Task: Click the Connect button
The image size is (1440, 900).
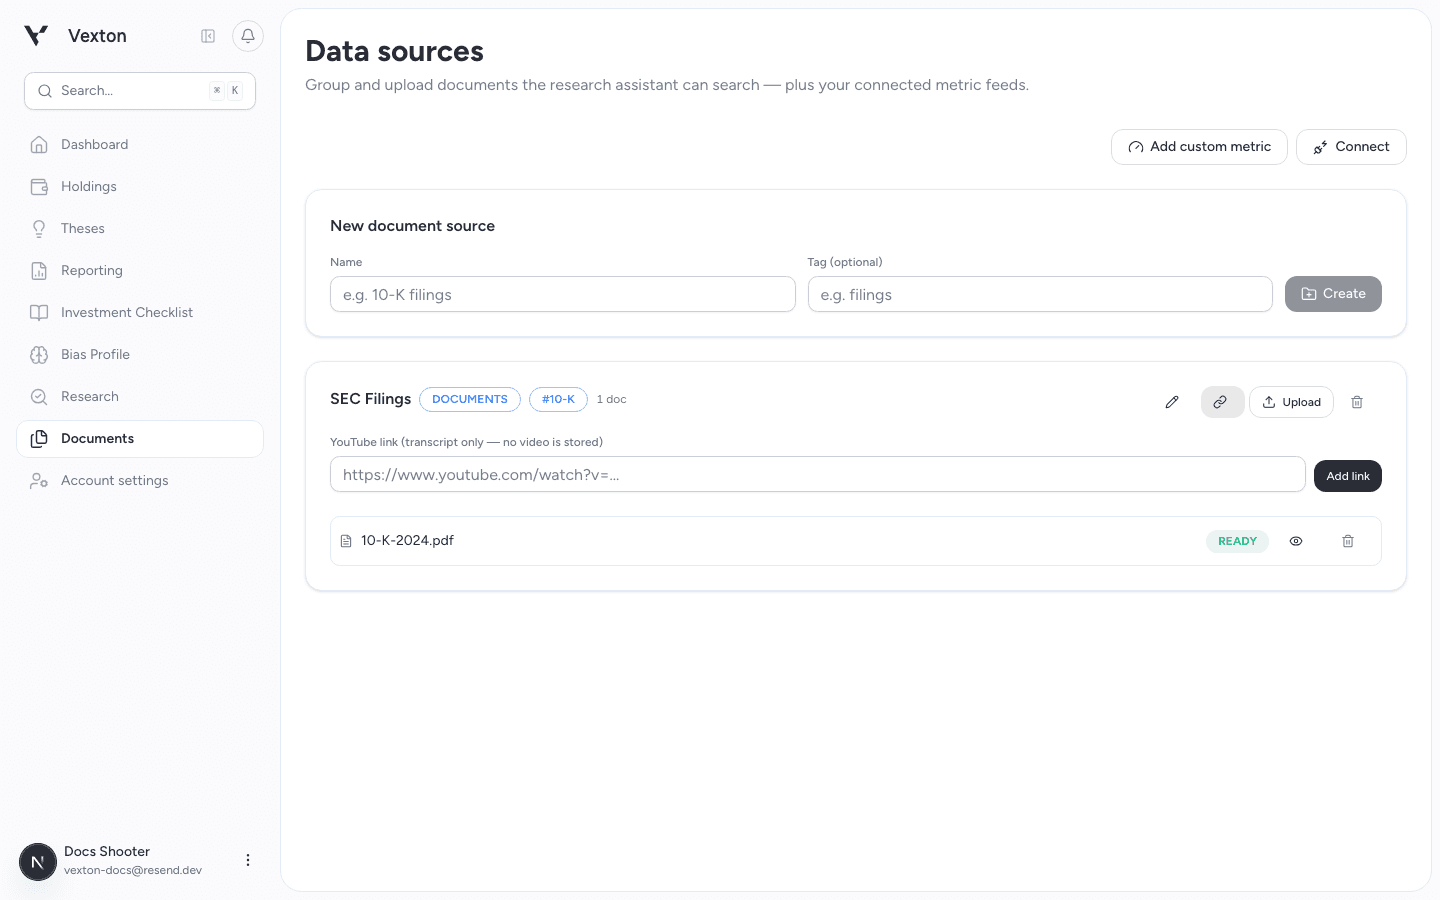Action: (x=1351, y=147)
